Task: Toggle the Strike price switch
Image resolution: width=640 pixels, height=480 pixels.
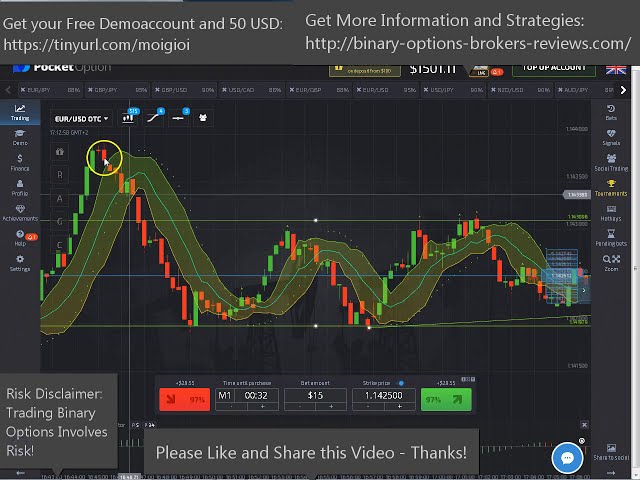Action: [x=401, y=383]
